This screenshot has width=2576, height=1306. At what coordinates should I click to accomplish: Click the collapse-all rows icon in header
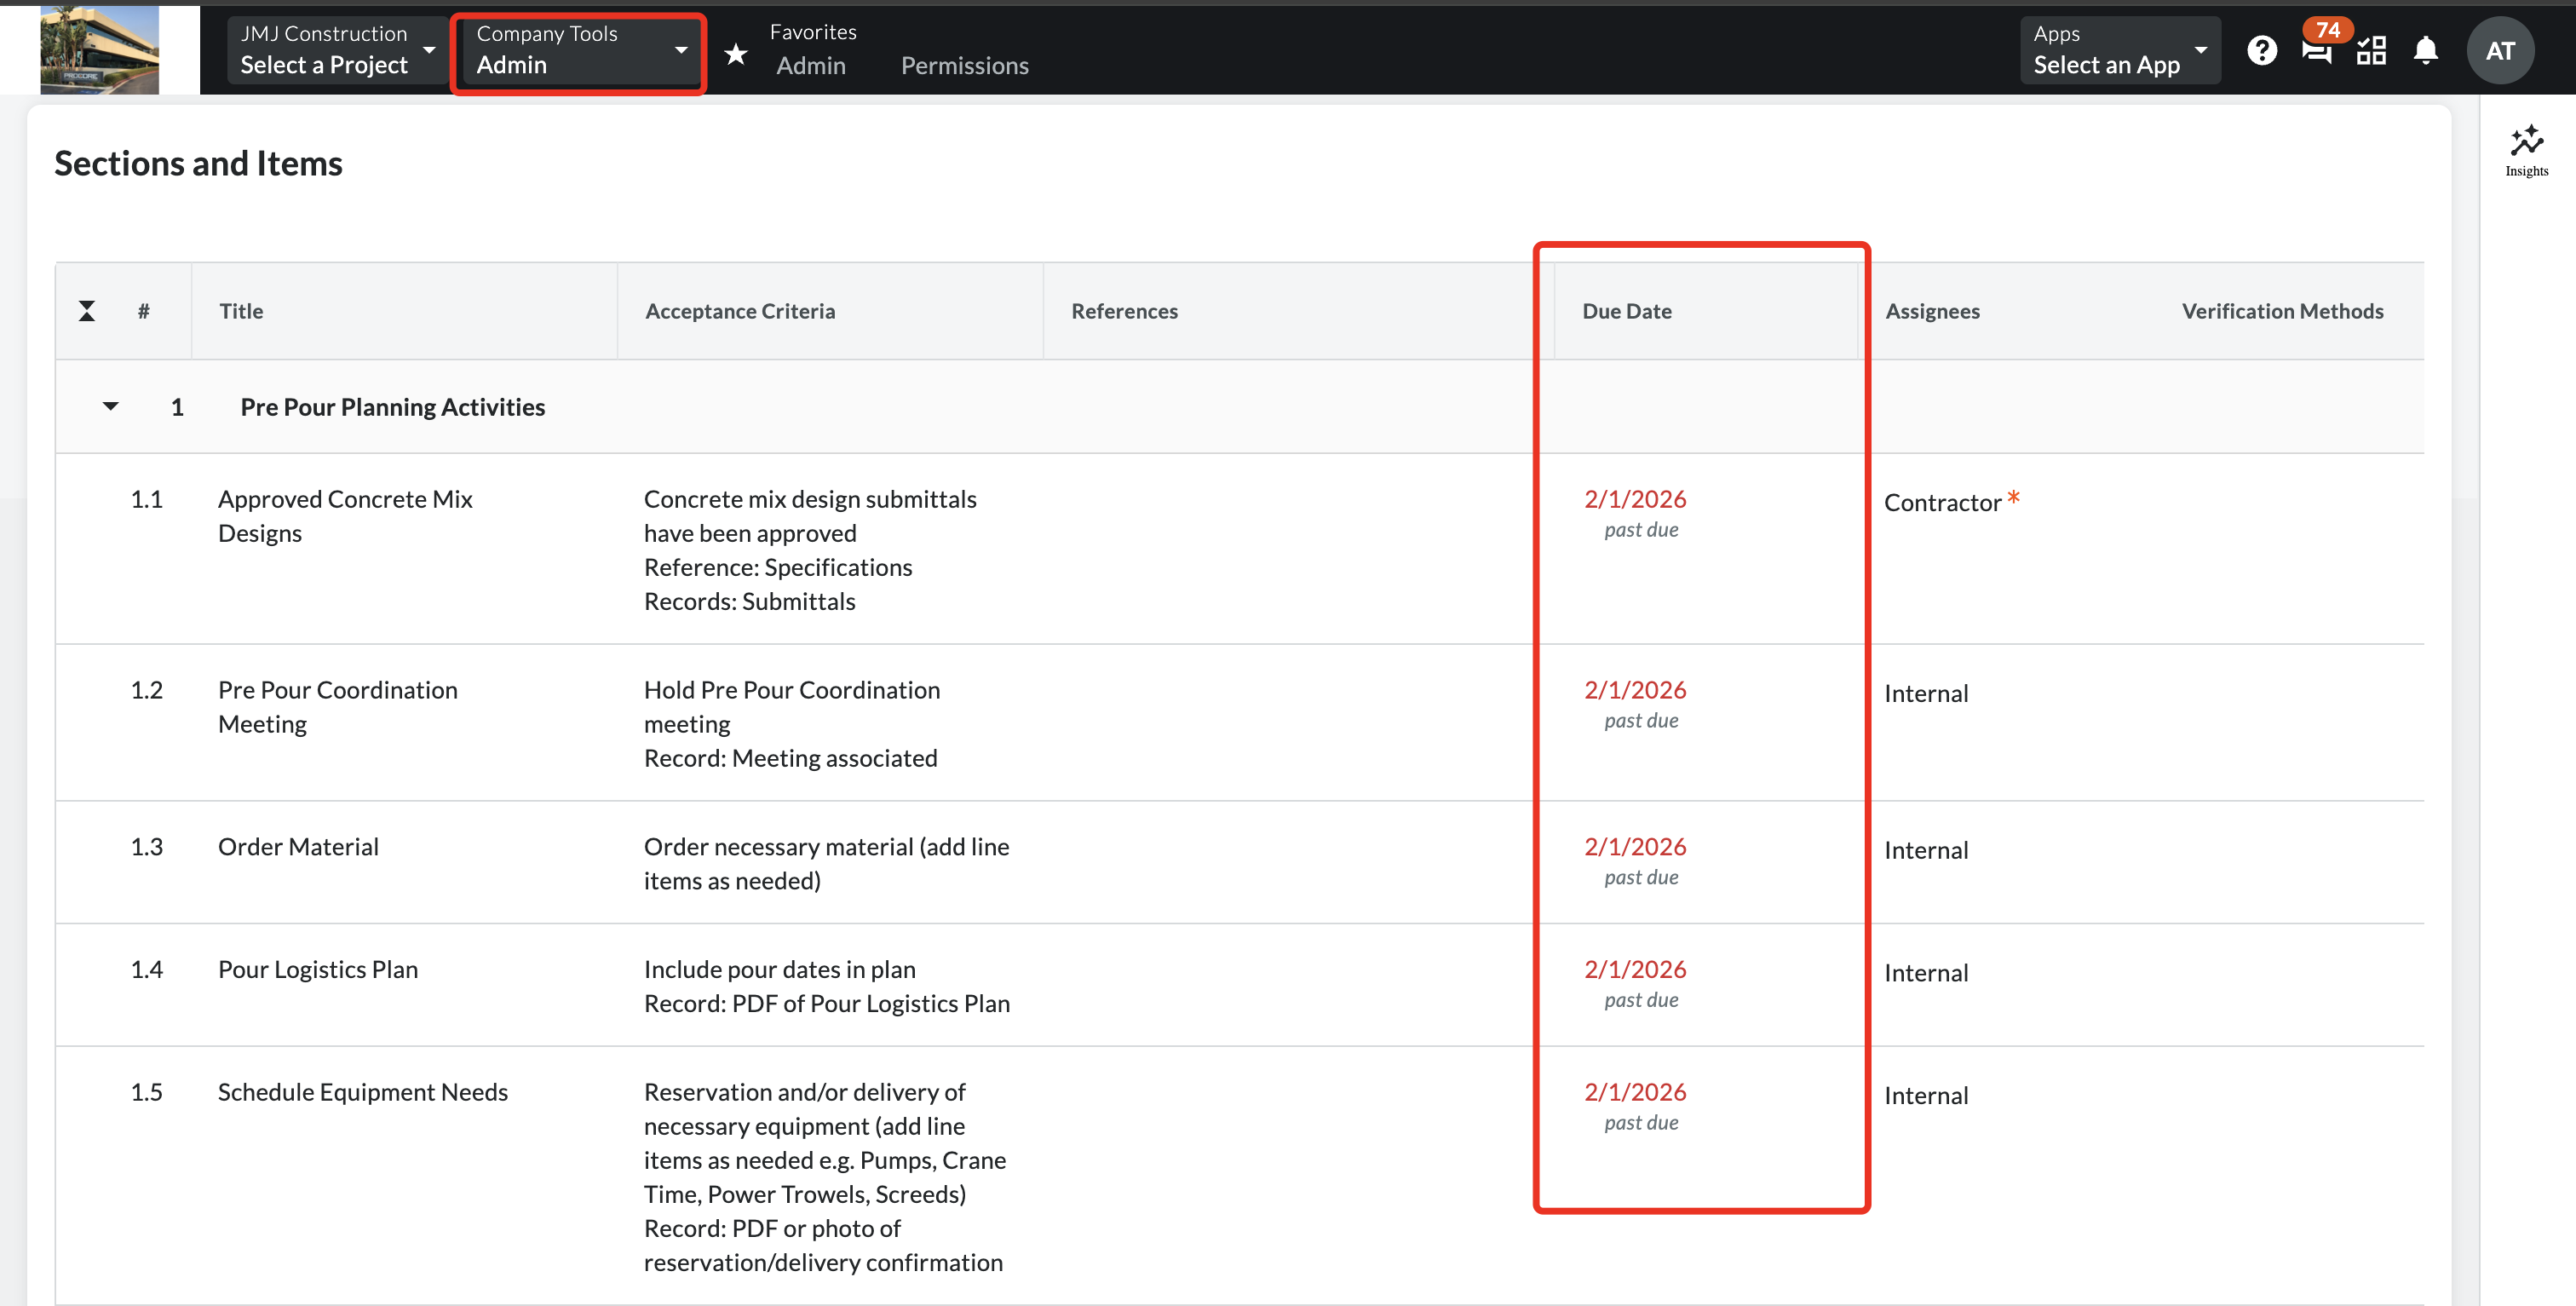87,311
